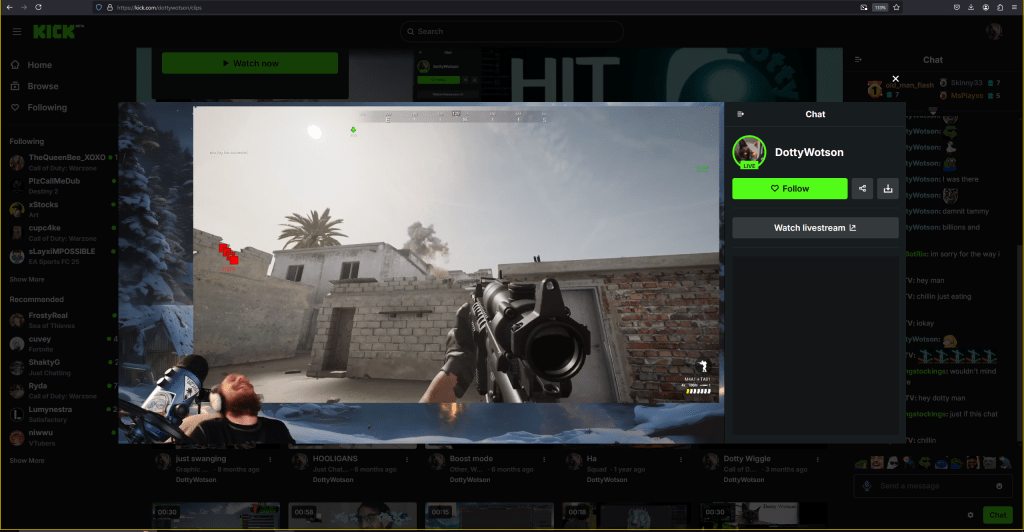Image resolution: width=1024 pixels, height=532 pixels.
Task: Click the share icon next to Follow
Action: tap(862, 189)
